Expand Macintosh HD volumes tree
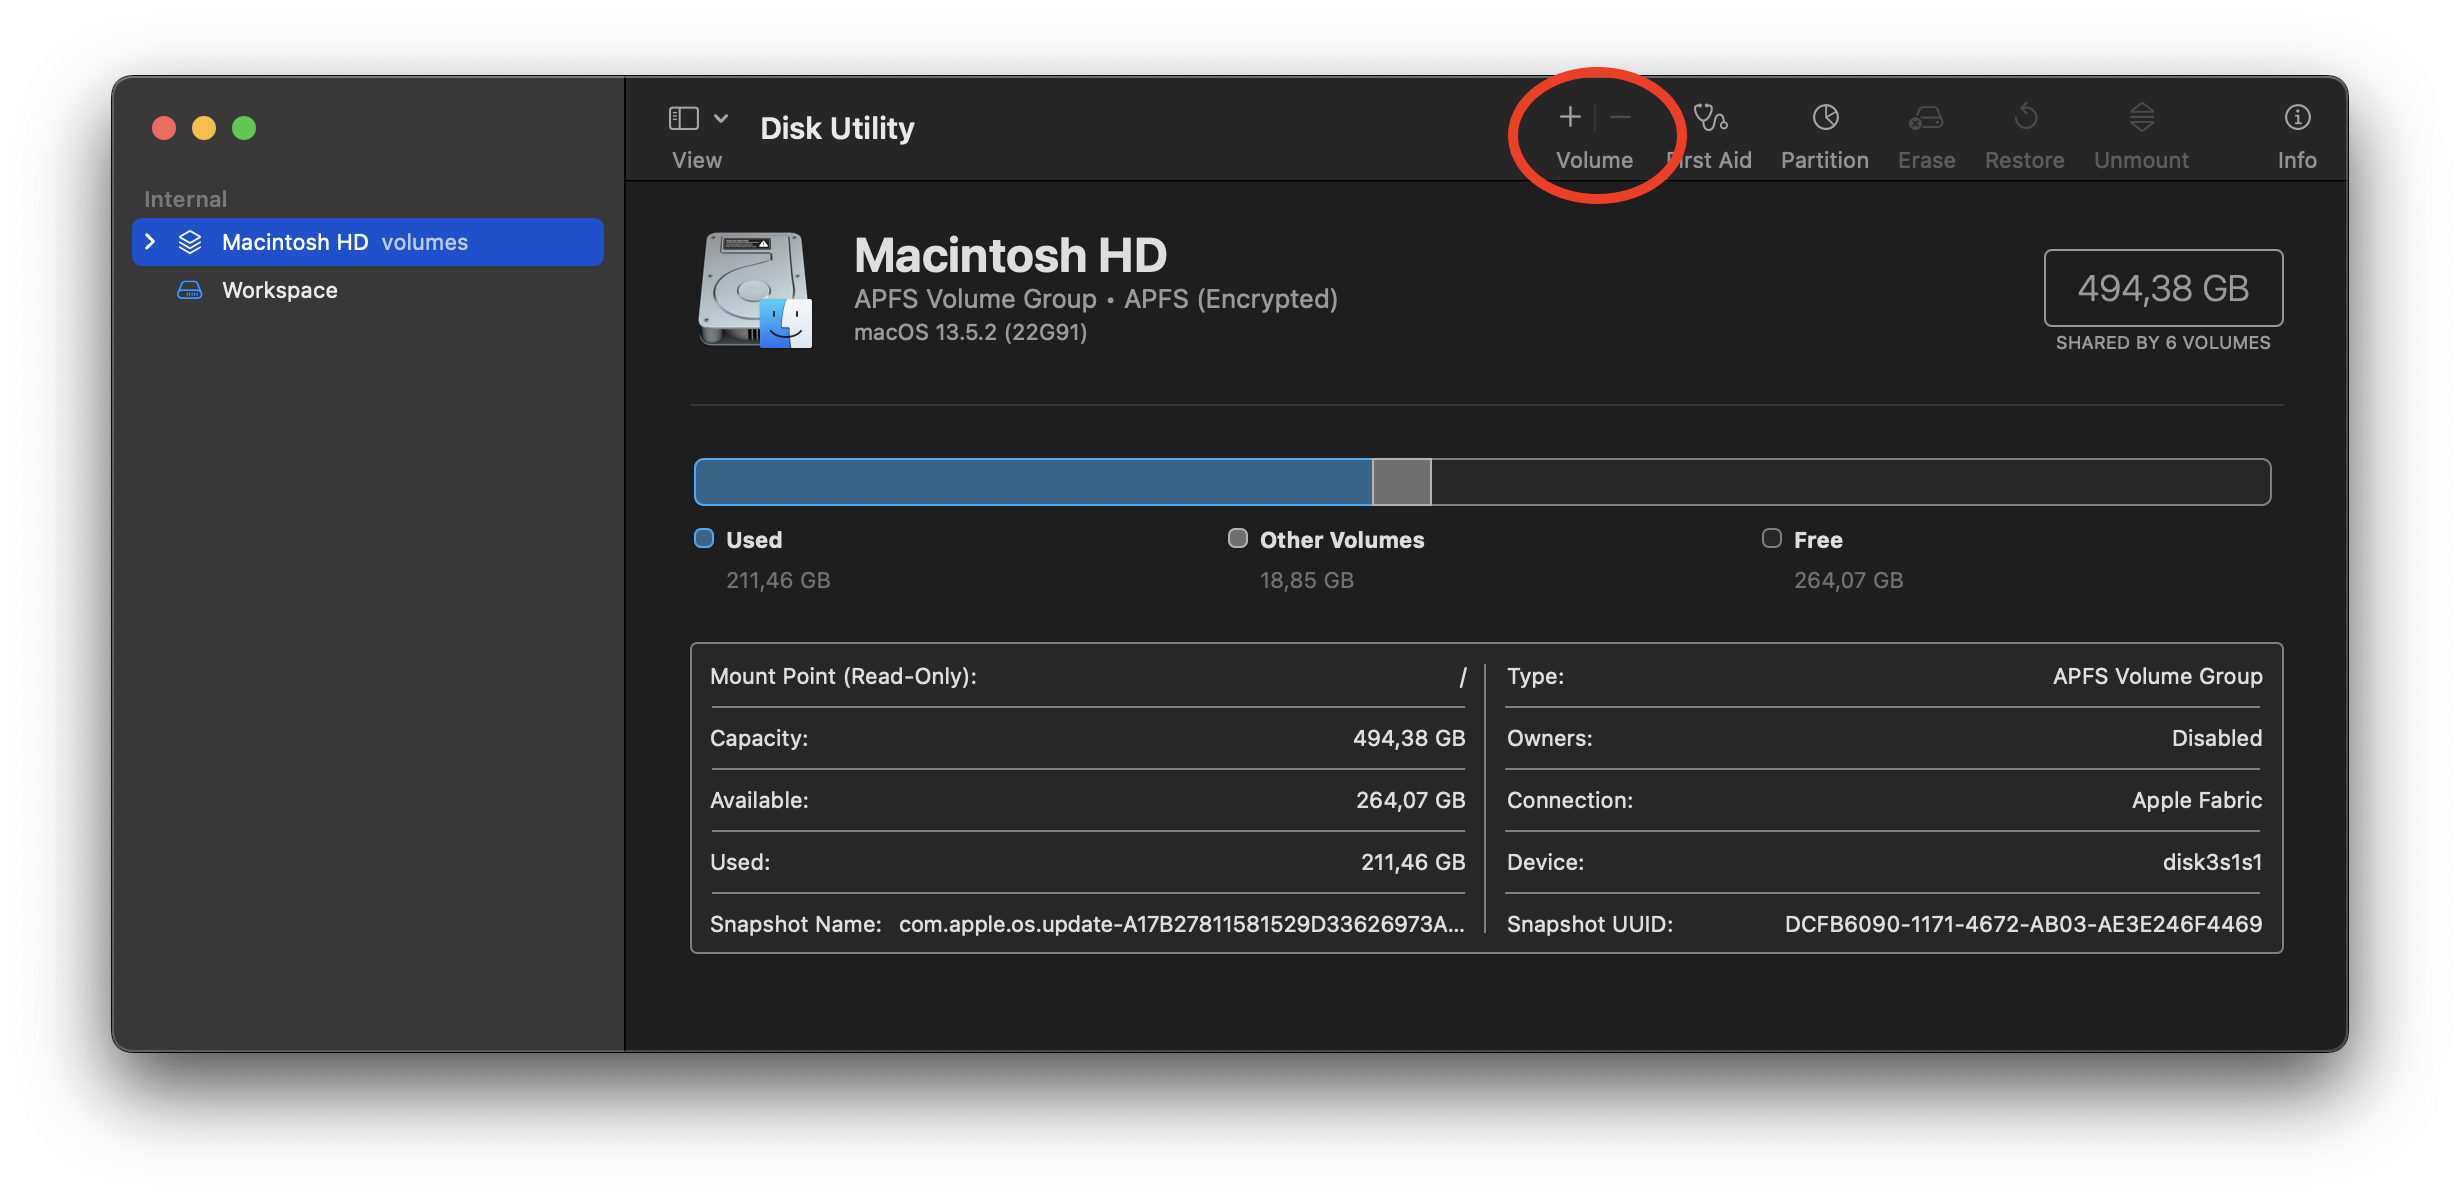2460x1200 pixels. coord(150,242)
